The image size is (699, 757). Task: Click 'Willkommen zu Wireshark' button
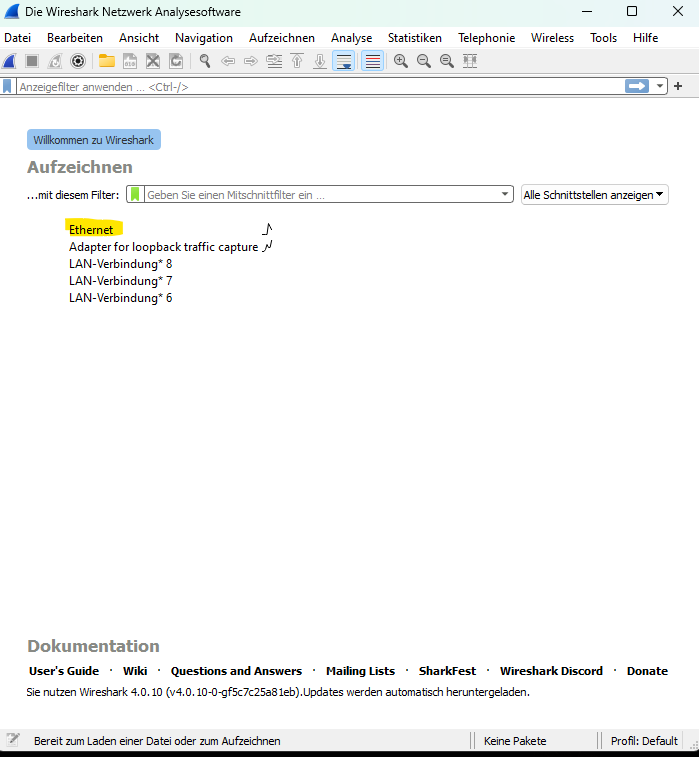tap(94, 140)
